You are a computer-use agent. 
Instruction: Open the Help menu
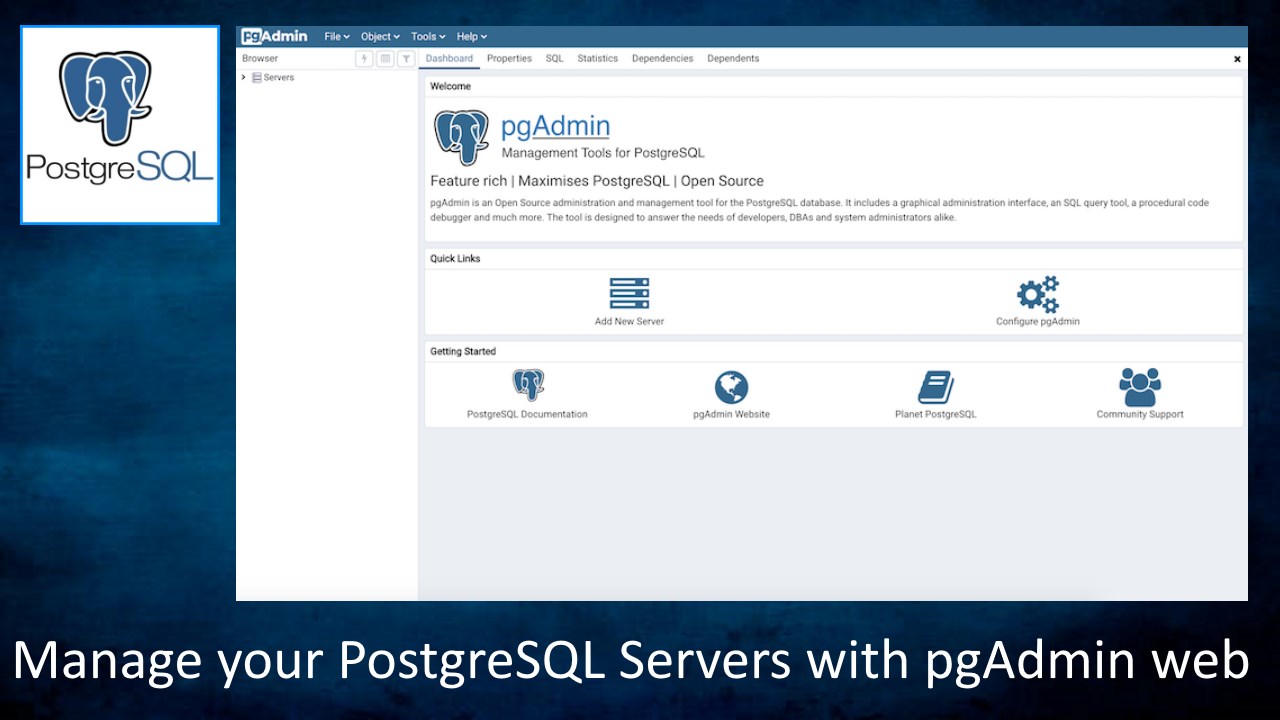pos(472,37)
